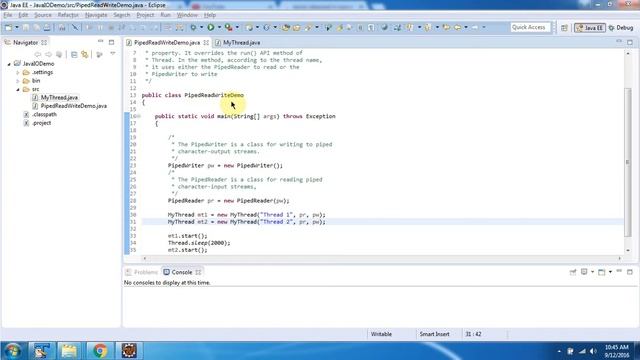Screen dimensions: 640x360
Task: Open the Navigator view menu triangle
Action: click(x=113, y=54)
